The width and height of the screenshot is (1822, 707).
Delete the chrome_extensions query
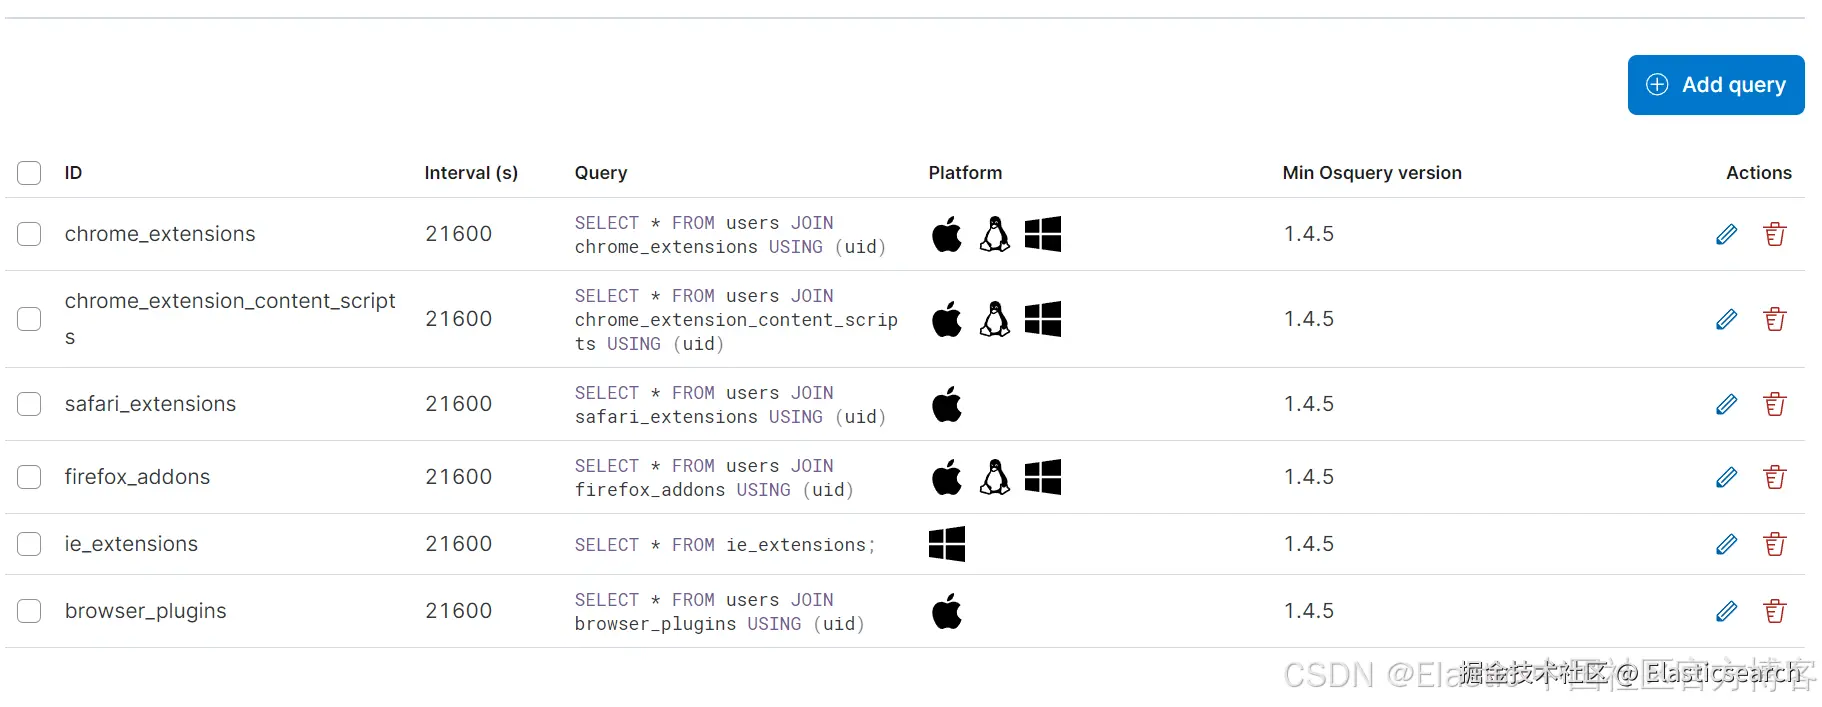click(x=1774, y=234)
